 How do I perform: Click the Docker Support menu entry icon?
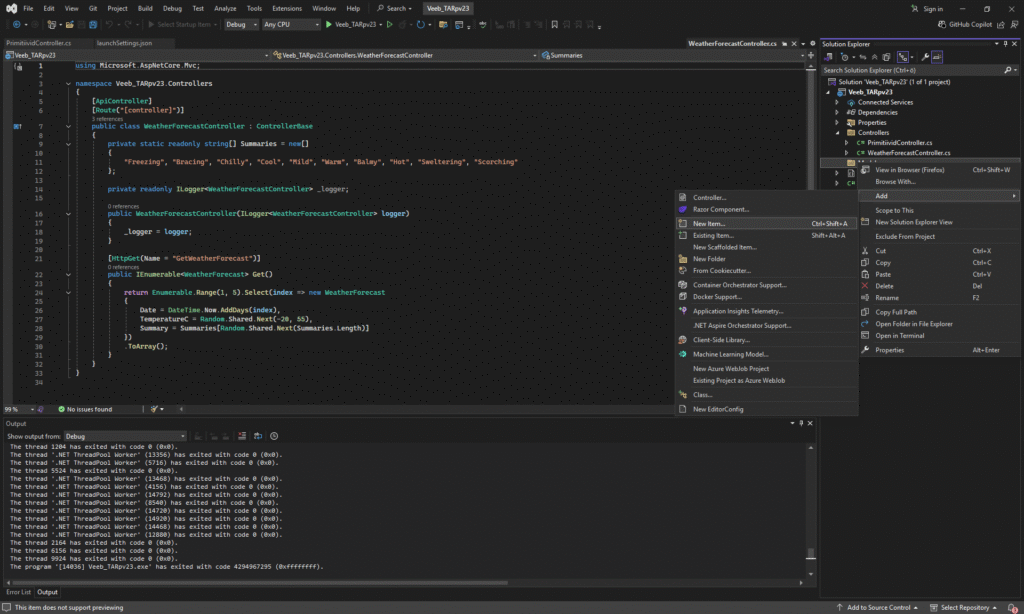click(683, 297)
